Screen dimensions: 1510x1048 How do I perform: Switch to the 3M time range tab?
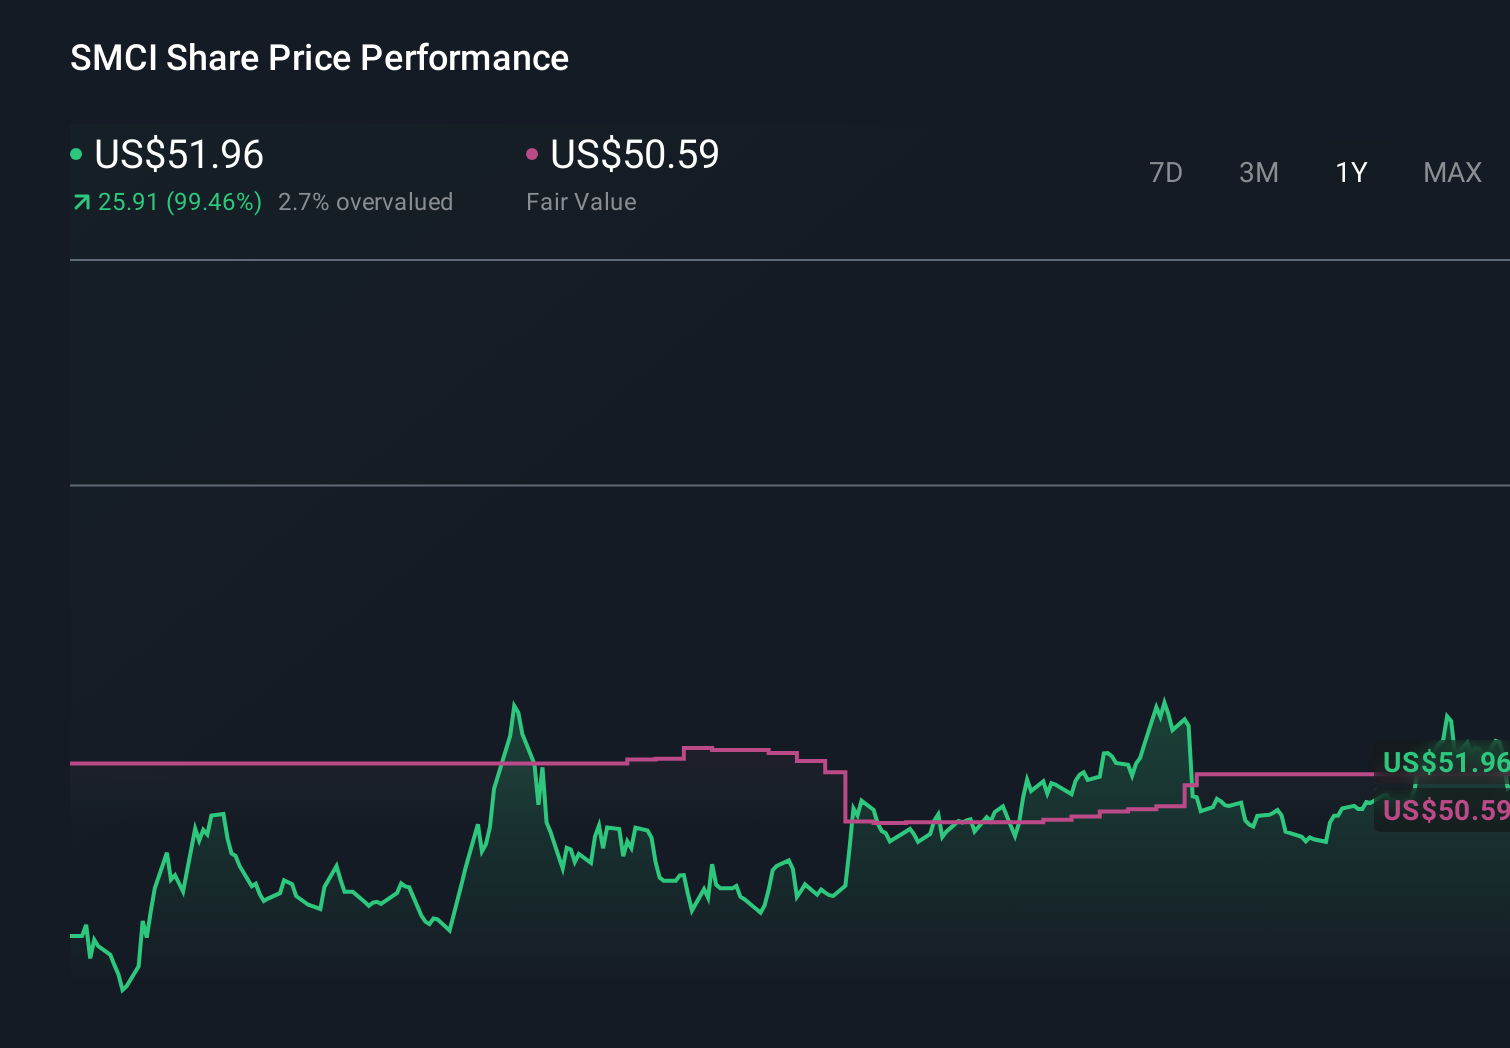[1258, 172]
